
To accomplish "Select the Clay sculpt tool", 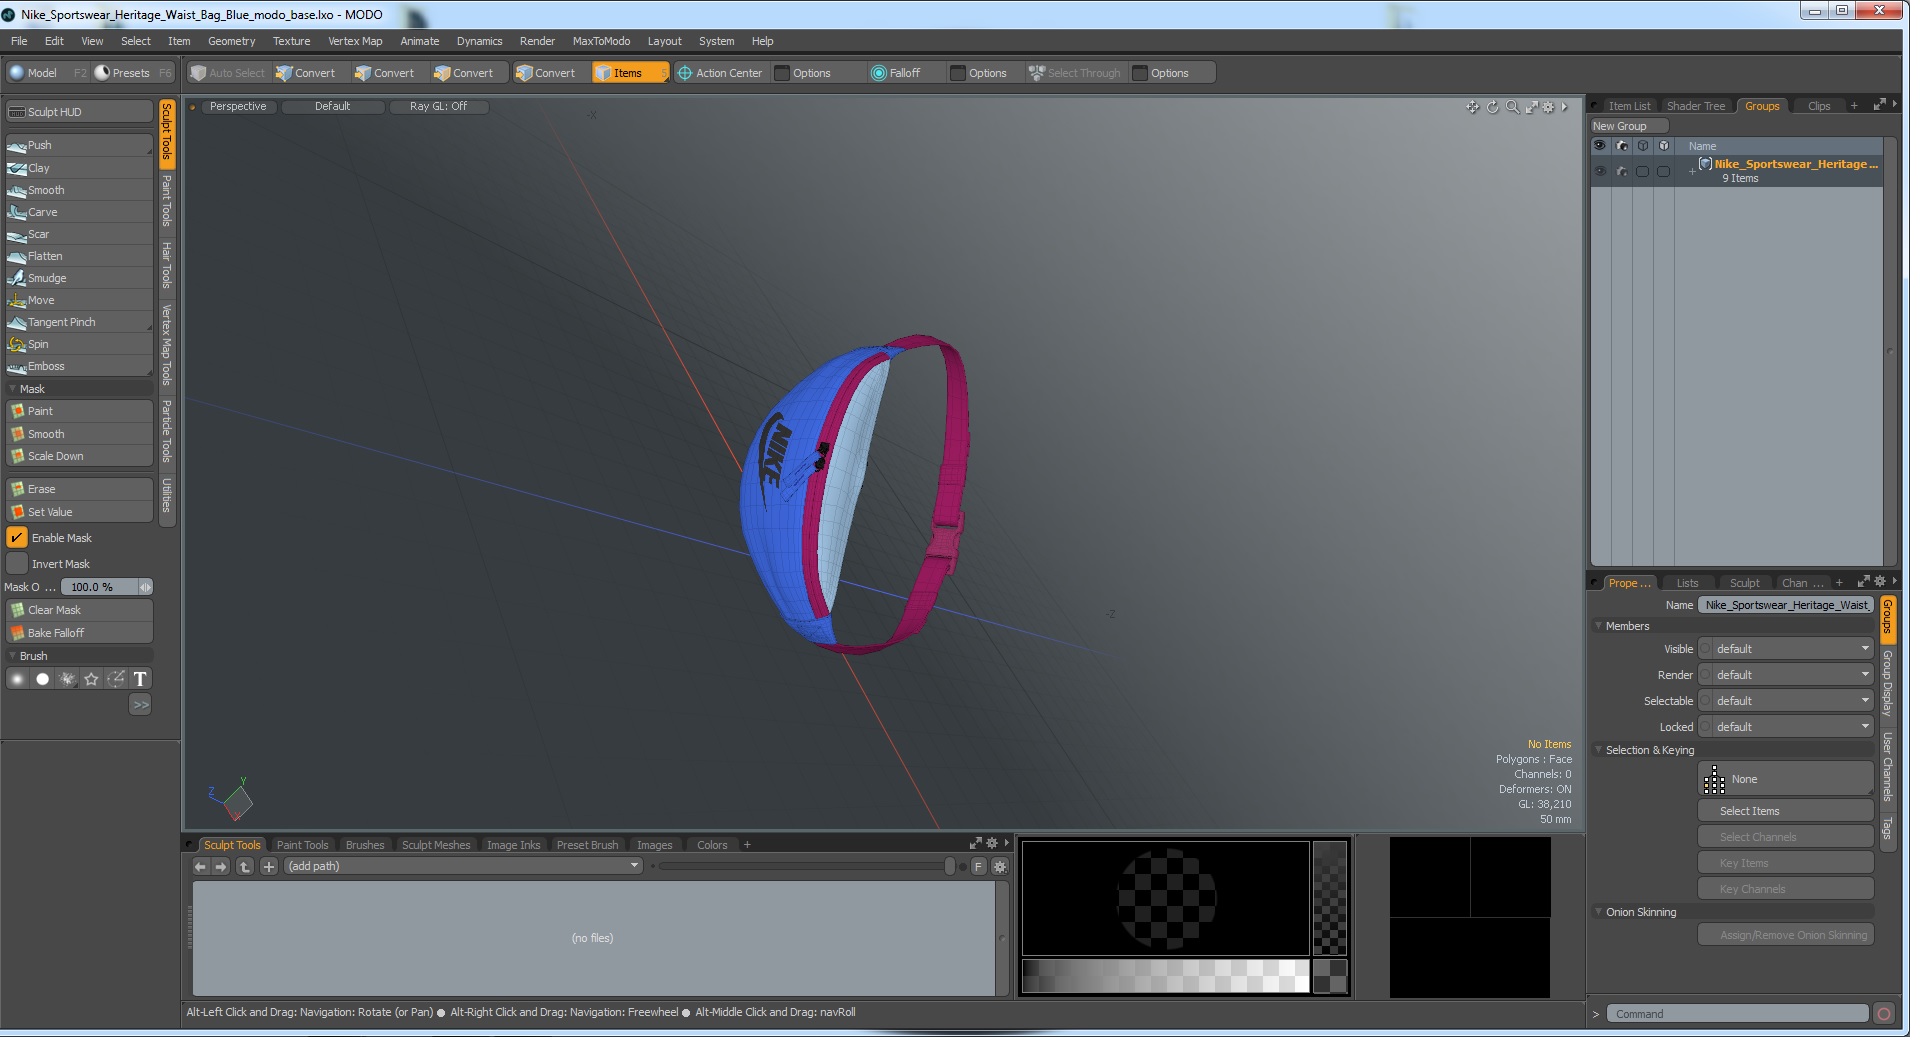I will pos(79,168).
